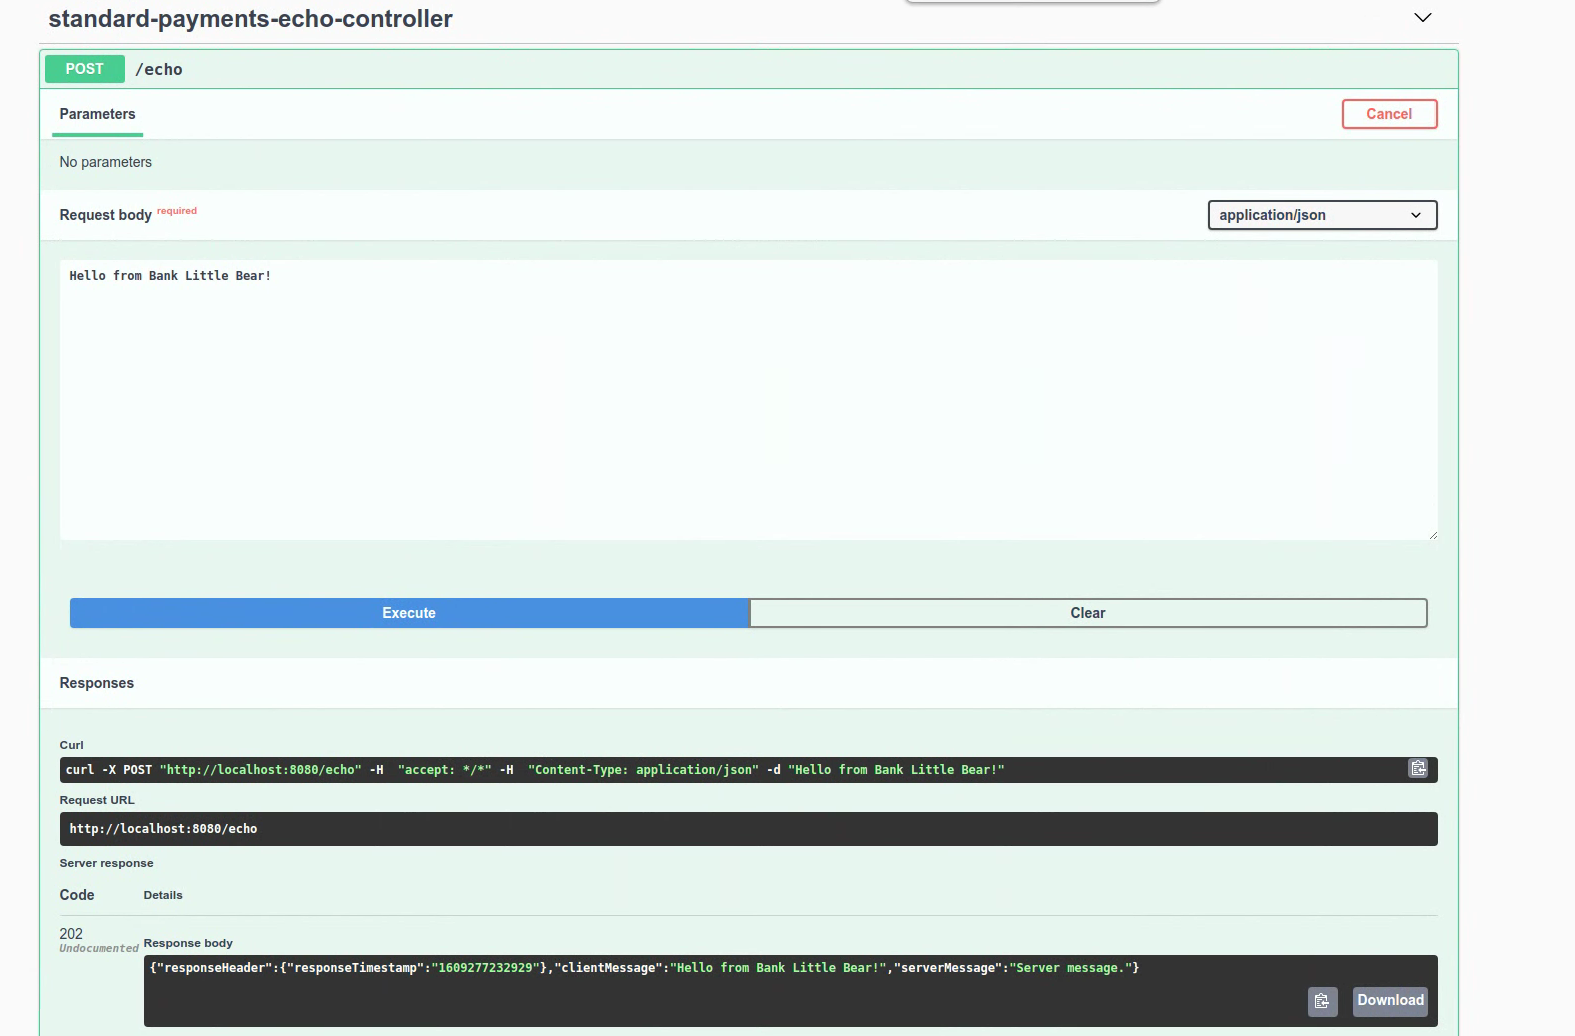Open the application/json content type dropdown
The height and width of the screenshot is (1036, 1575).
click(x=1321, y=215)
